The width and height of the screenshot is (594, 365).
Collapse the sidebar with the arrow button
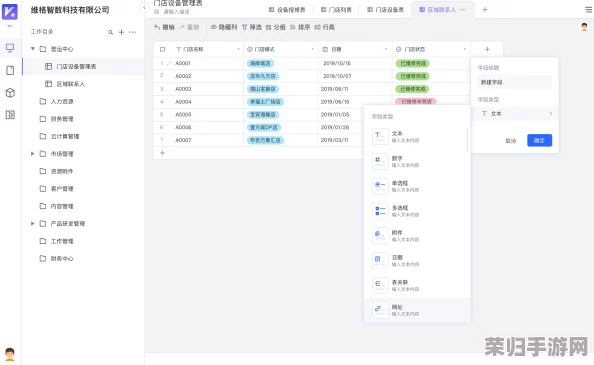click(x=144, y=7)
